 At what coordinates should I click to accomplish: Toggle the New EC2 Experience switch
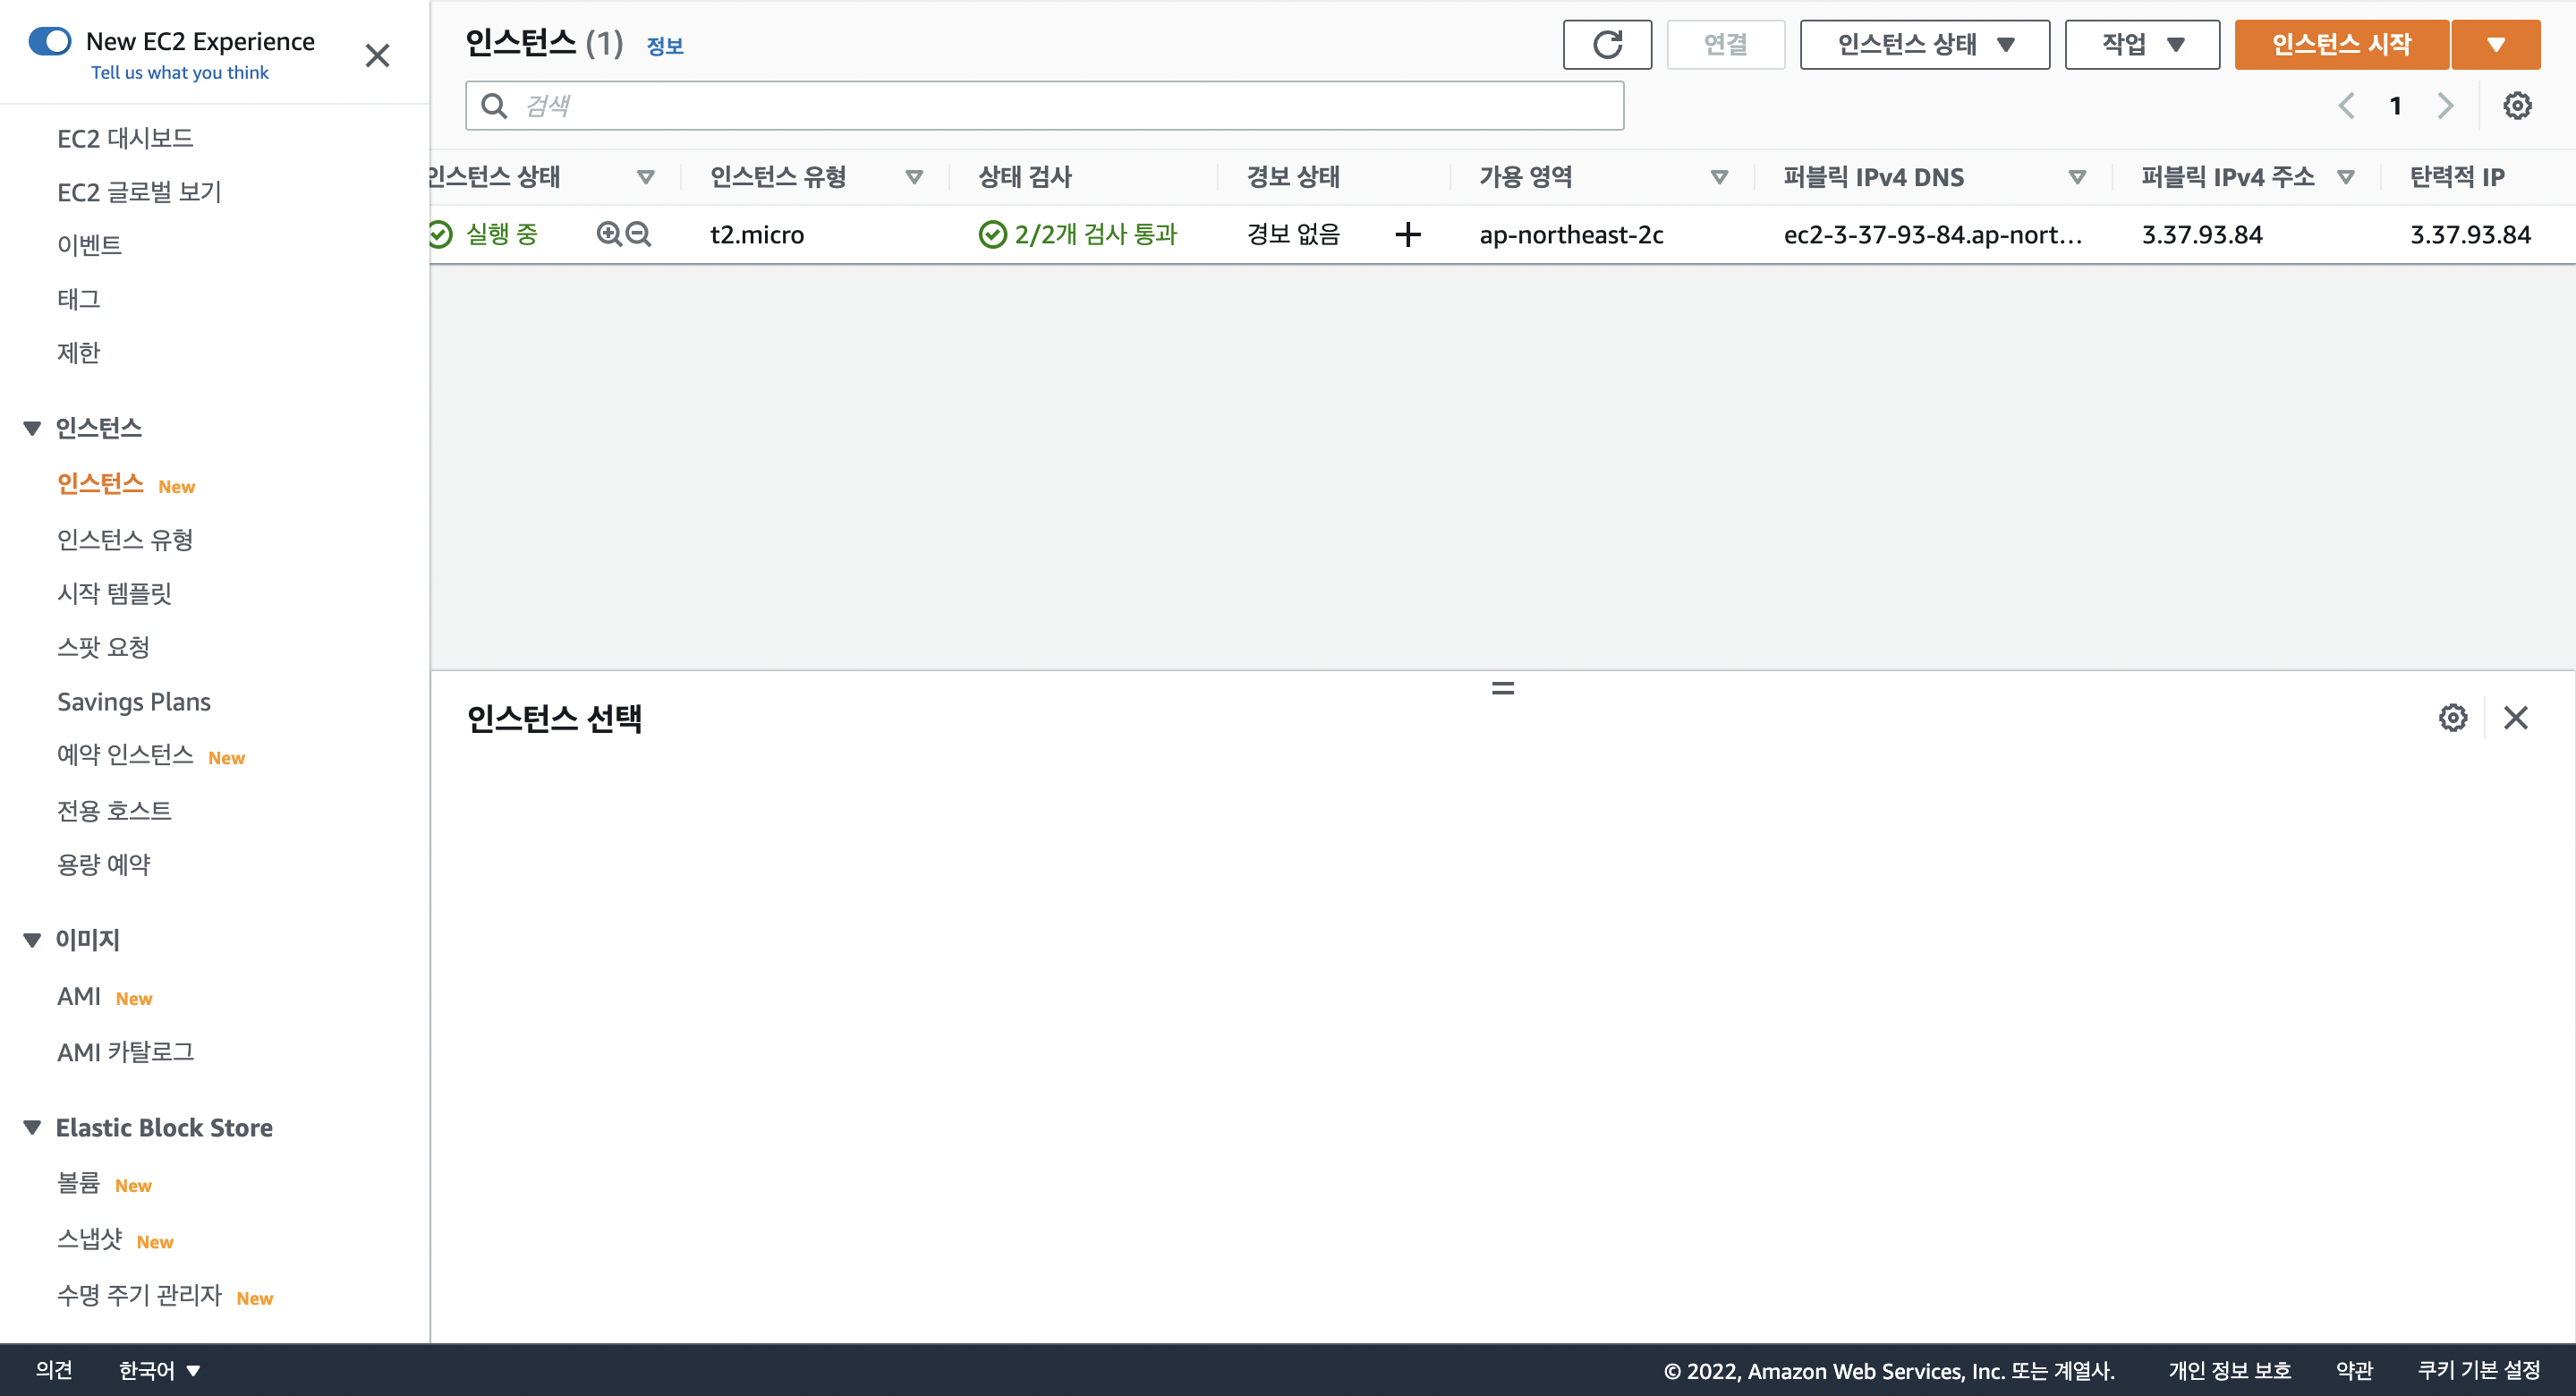point(50,41)
